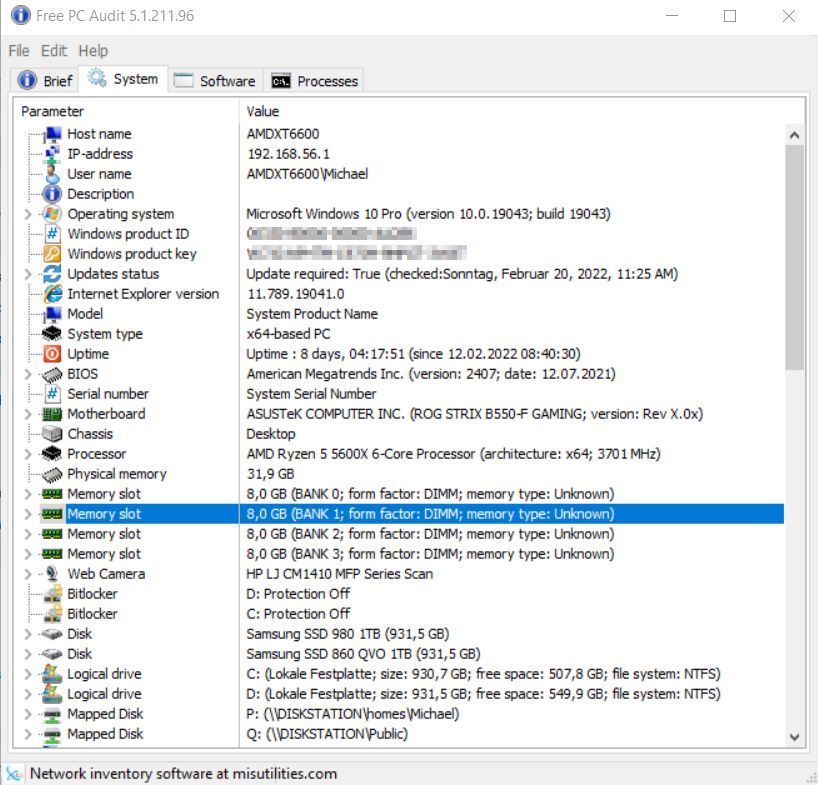Expand the Operating system node
This screenshot has width=818, height=785.
(28, 214)
